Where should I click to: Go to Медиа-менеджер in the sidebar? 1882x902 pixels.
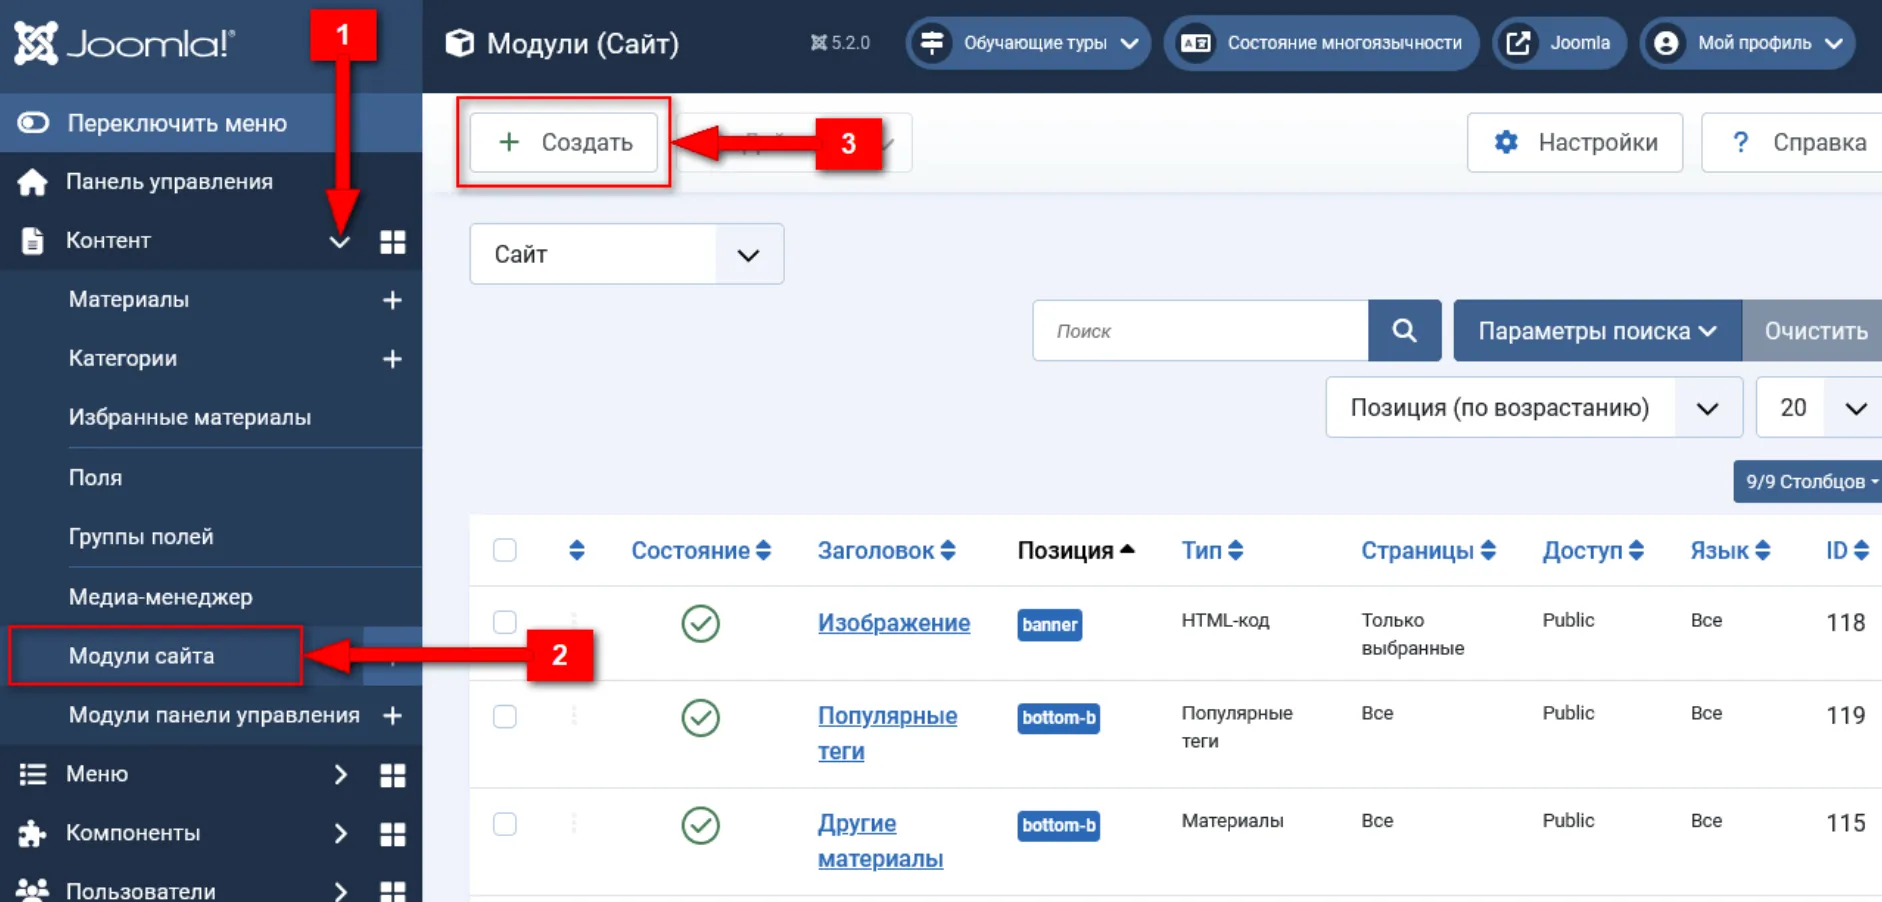click(160, 597)
